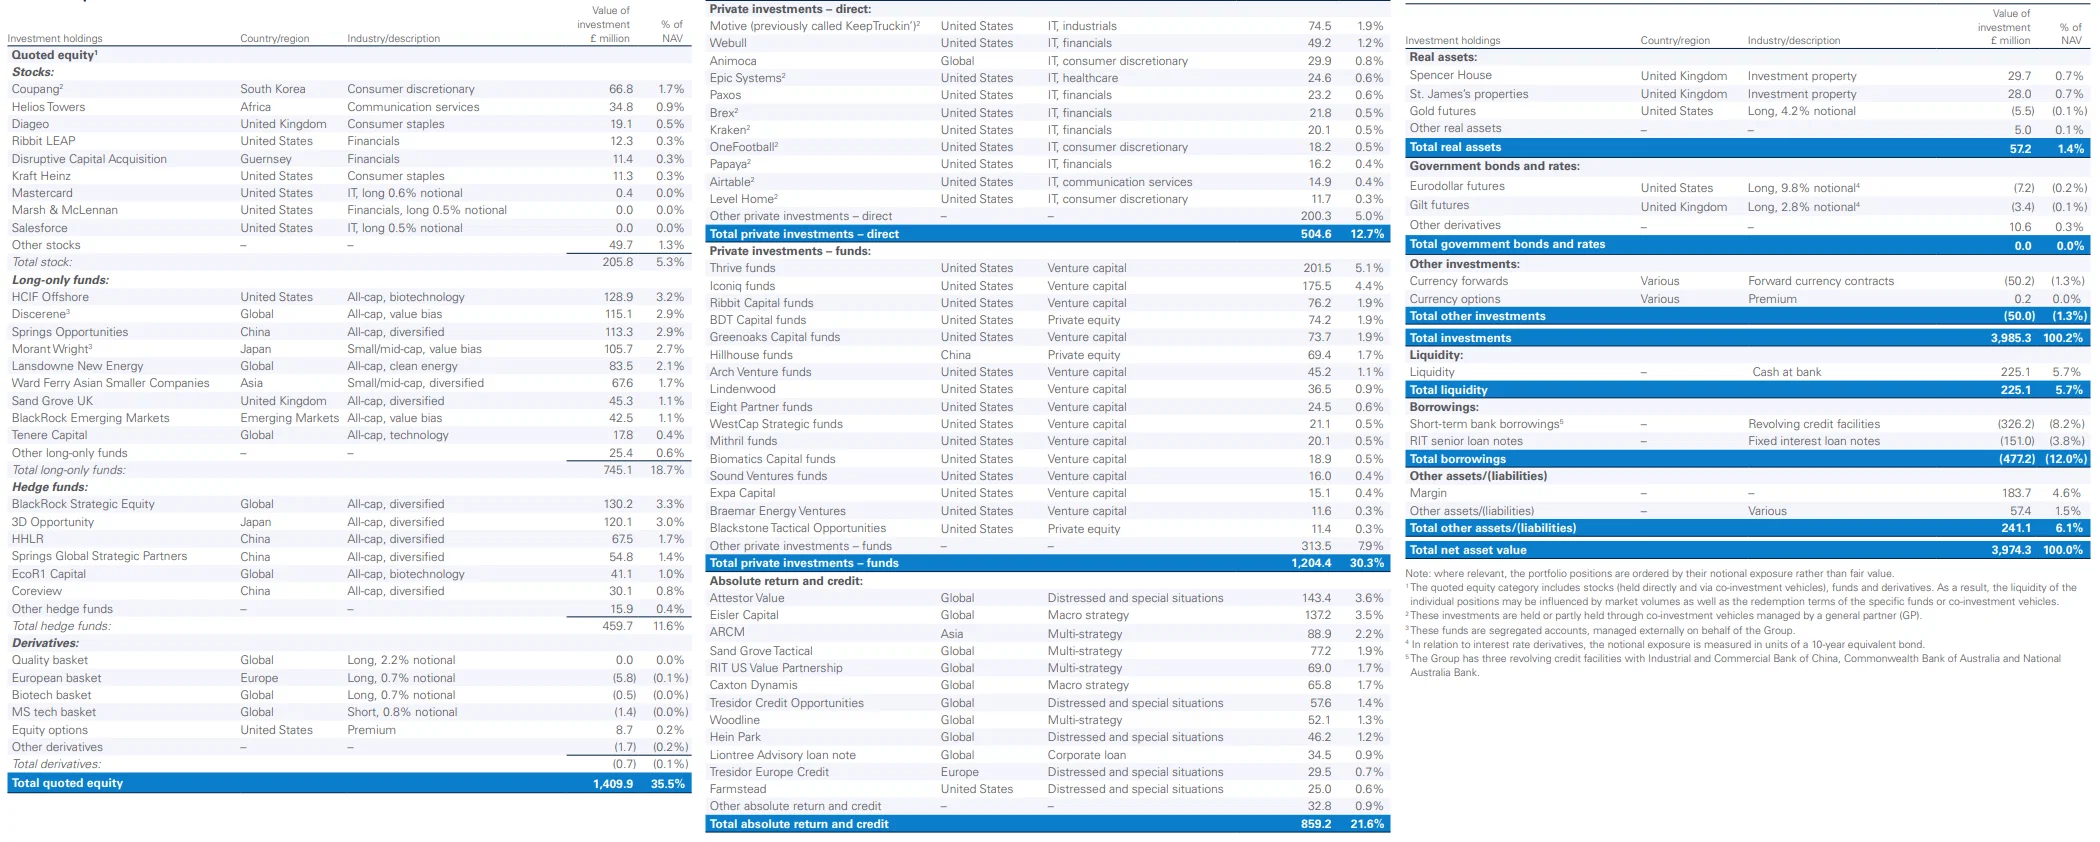Click the Helios Towers holding entry

pos(48,107)
